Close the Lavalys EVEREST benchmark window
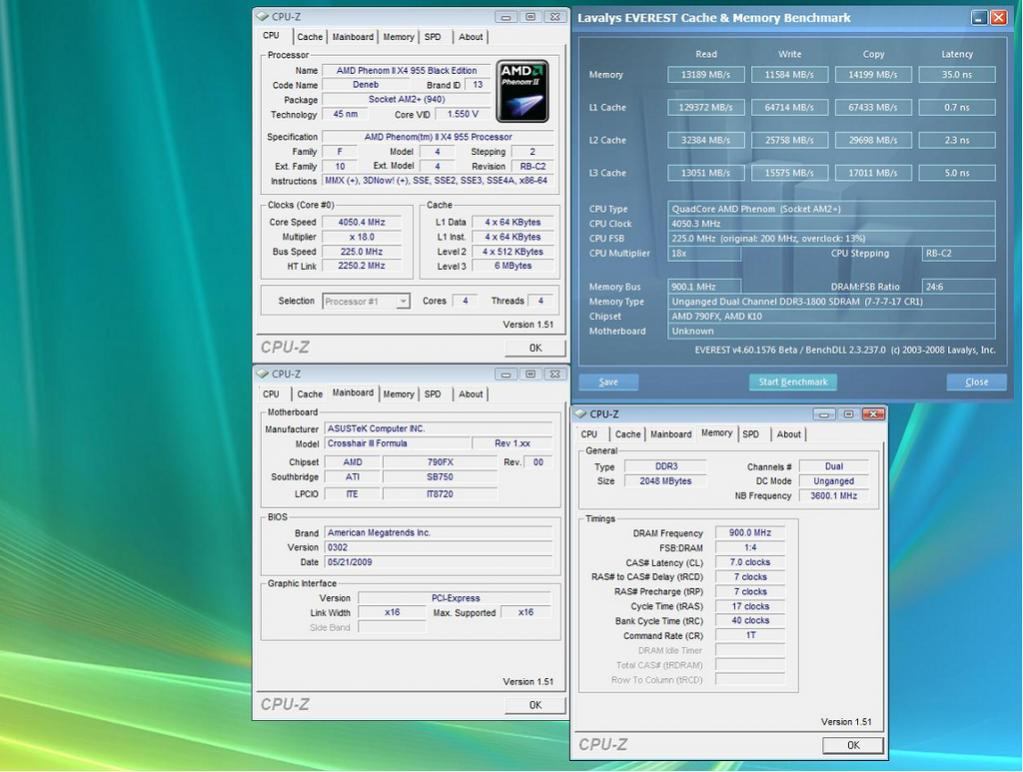 (x=998, y=18)
